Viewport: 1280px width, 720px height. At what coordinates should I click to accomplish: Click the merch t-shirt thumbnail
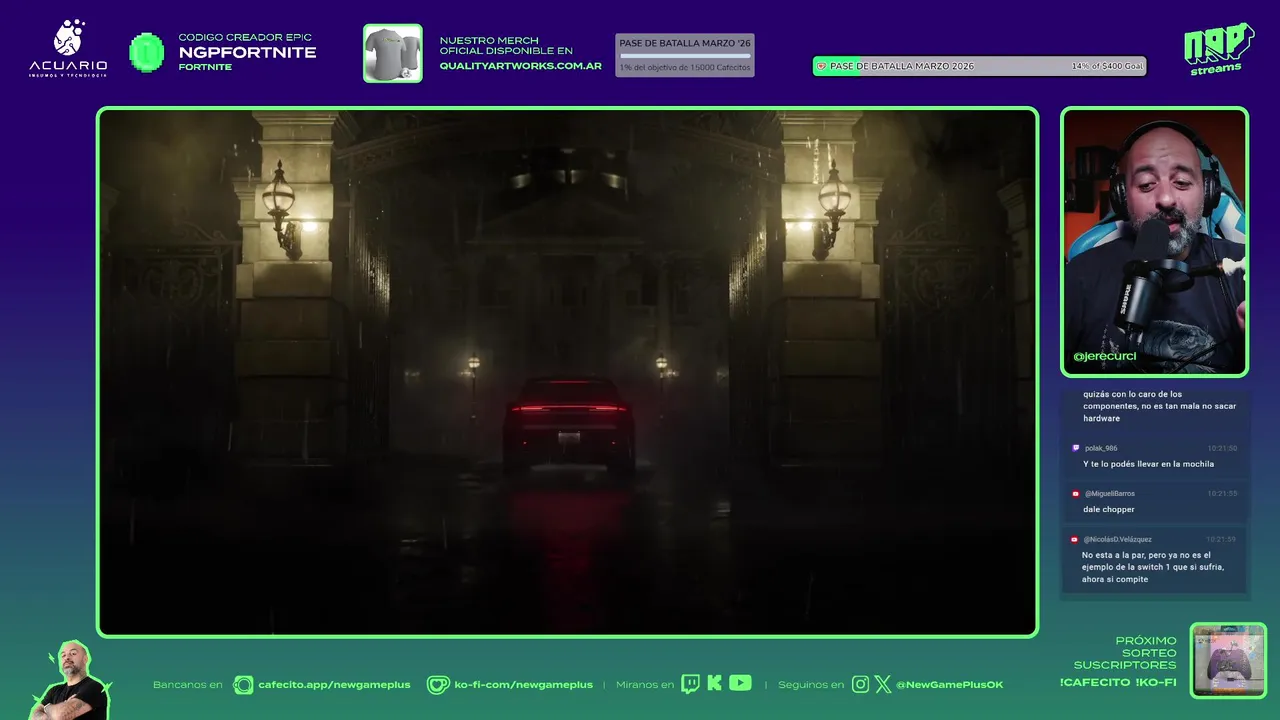pos(392,53)
